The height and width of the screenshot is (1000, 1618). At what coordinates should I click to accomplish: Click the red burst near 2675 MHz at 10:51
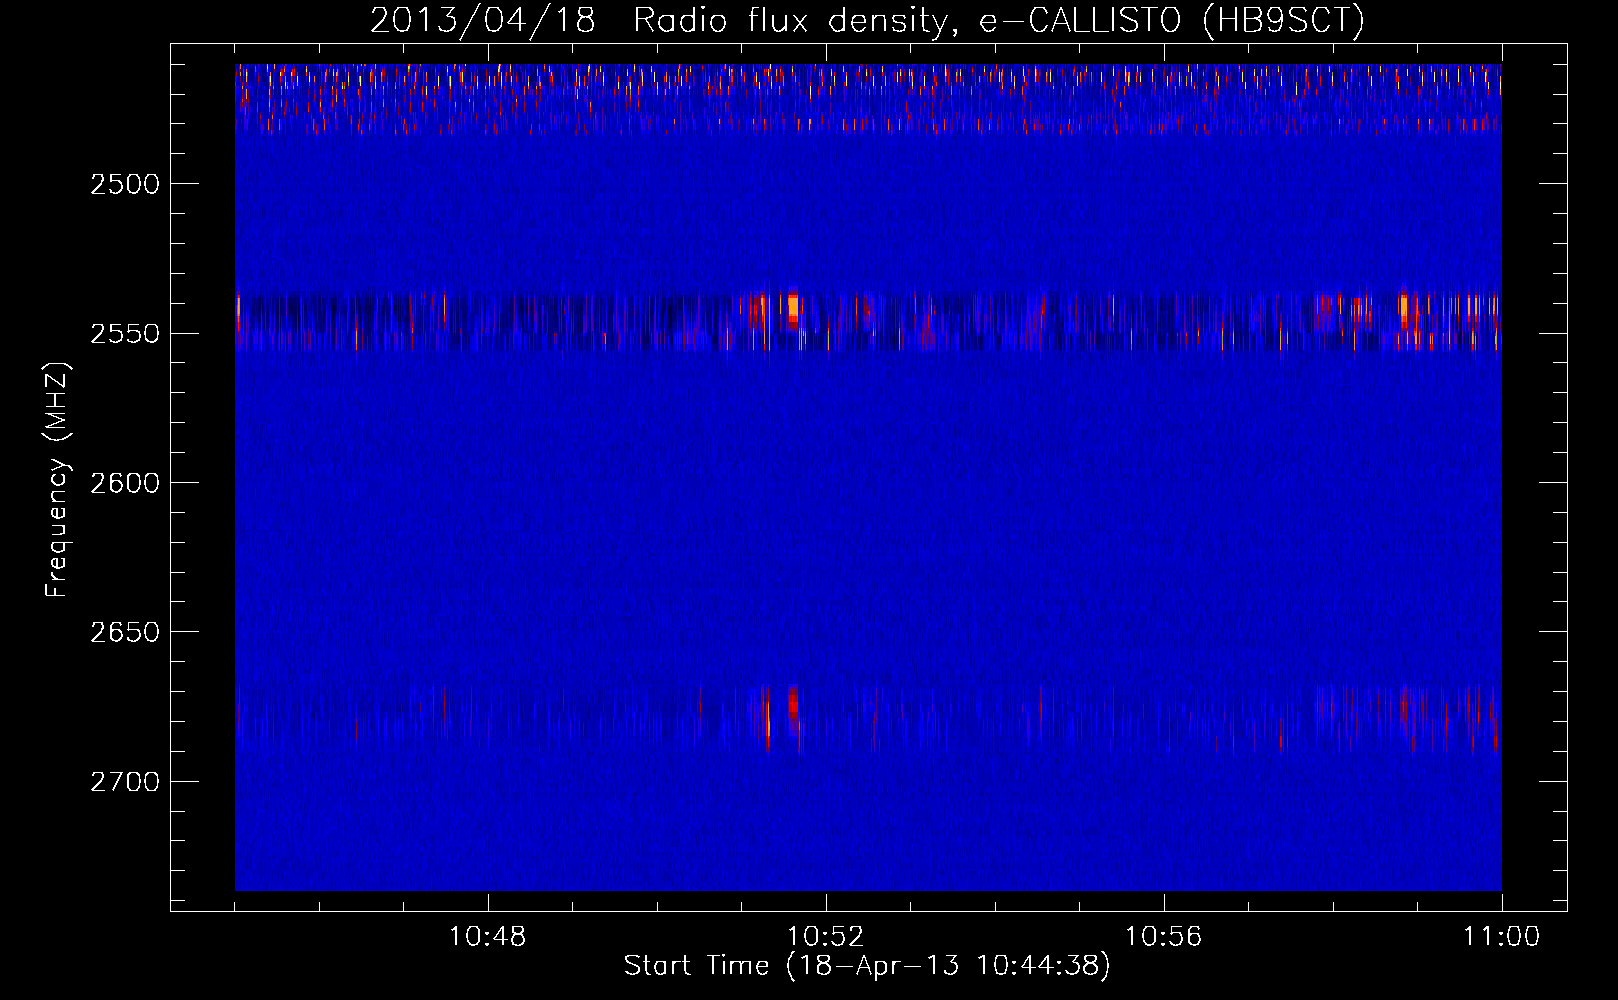point(793,705)
